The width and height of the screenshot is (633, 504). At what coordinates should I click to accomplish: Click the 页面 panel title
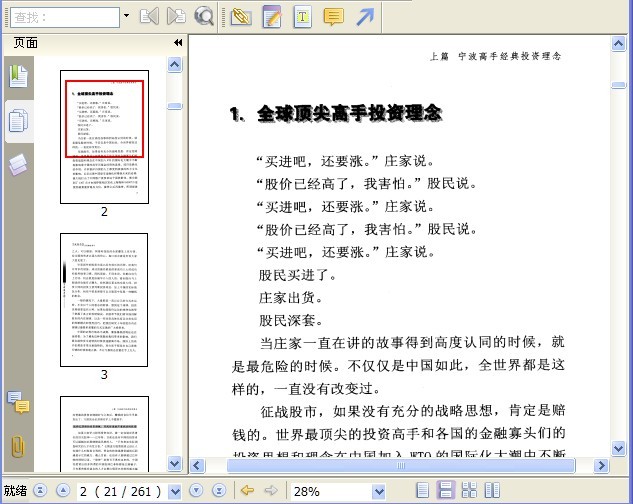click(25, 42)
